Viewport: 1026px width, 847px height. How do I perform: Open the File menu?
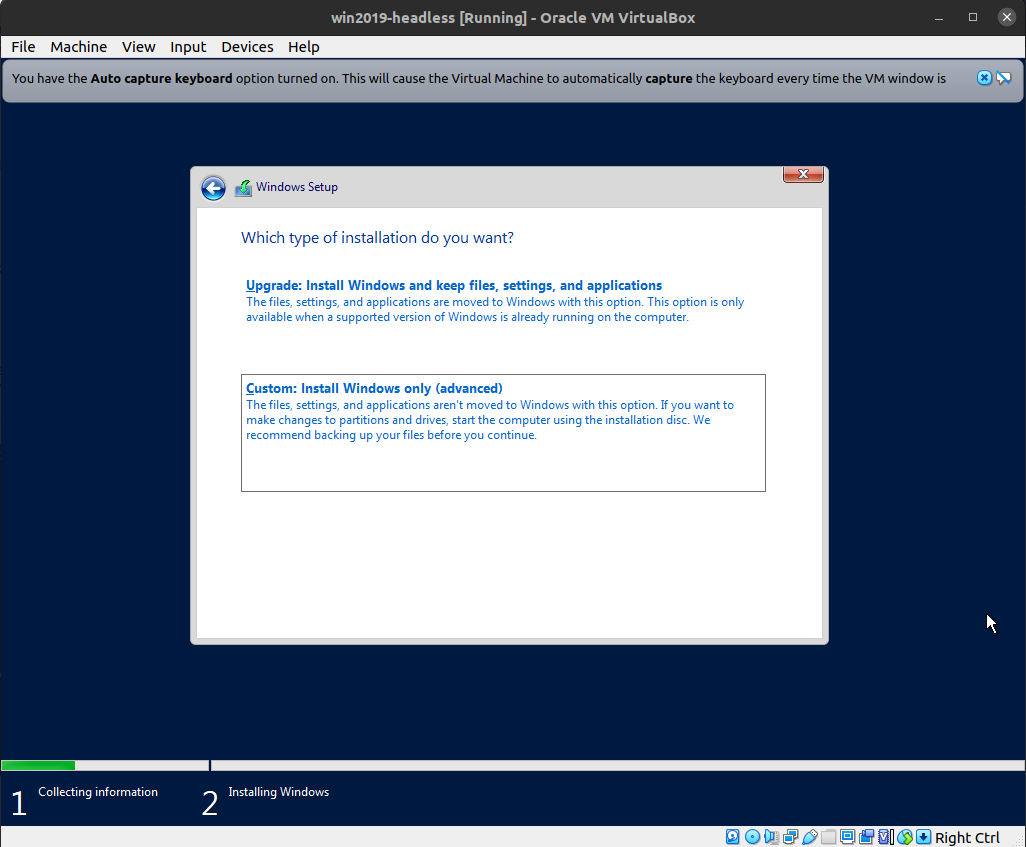pyautogui.click(x=24, y=47)
